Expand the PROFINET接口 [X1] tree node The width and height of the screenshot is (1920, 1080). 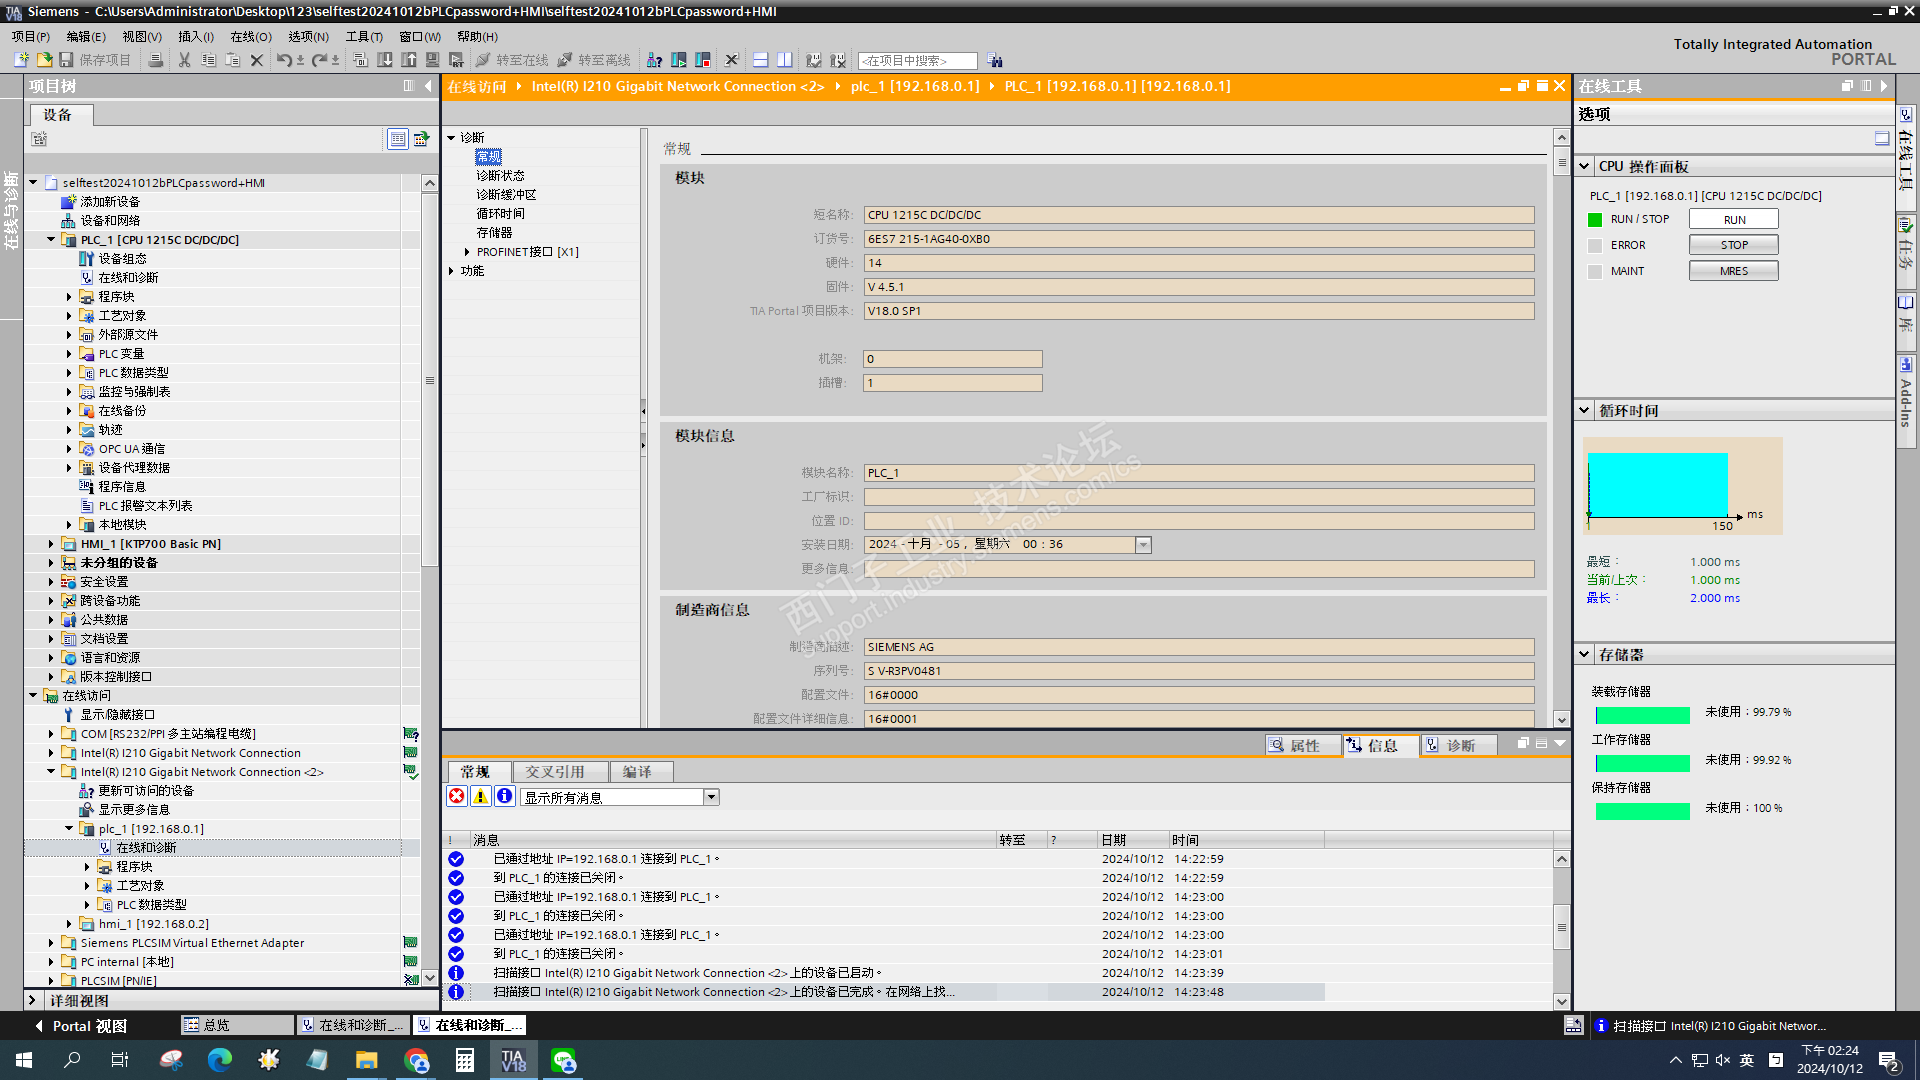tap(466, 252)
